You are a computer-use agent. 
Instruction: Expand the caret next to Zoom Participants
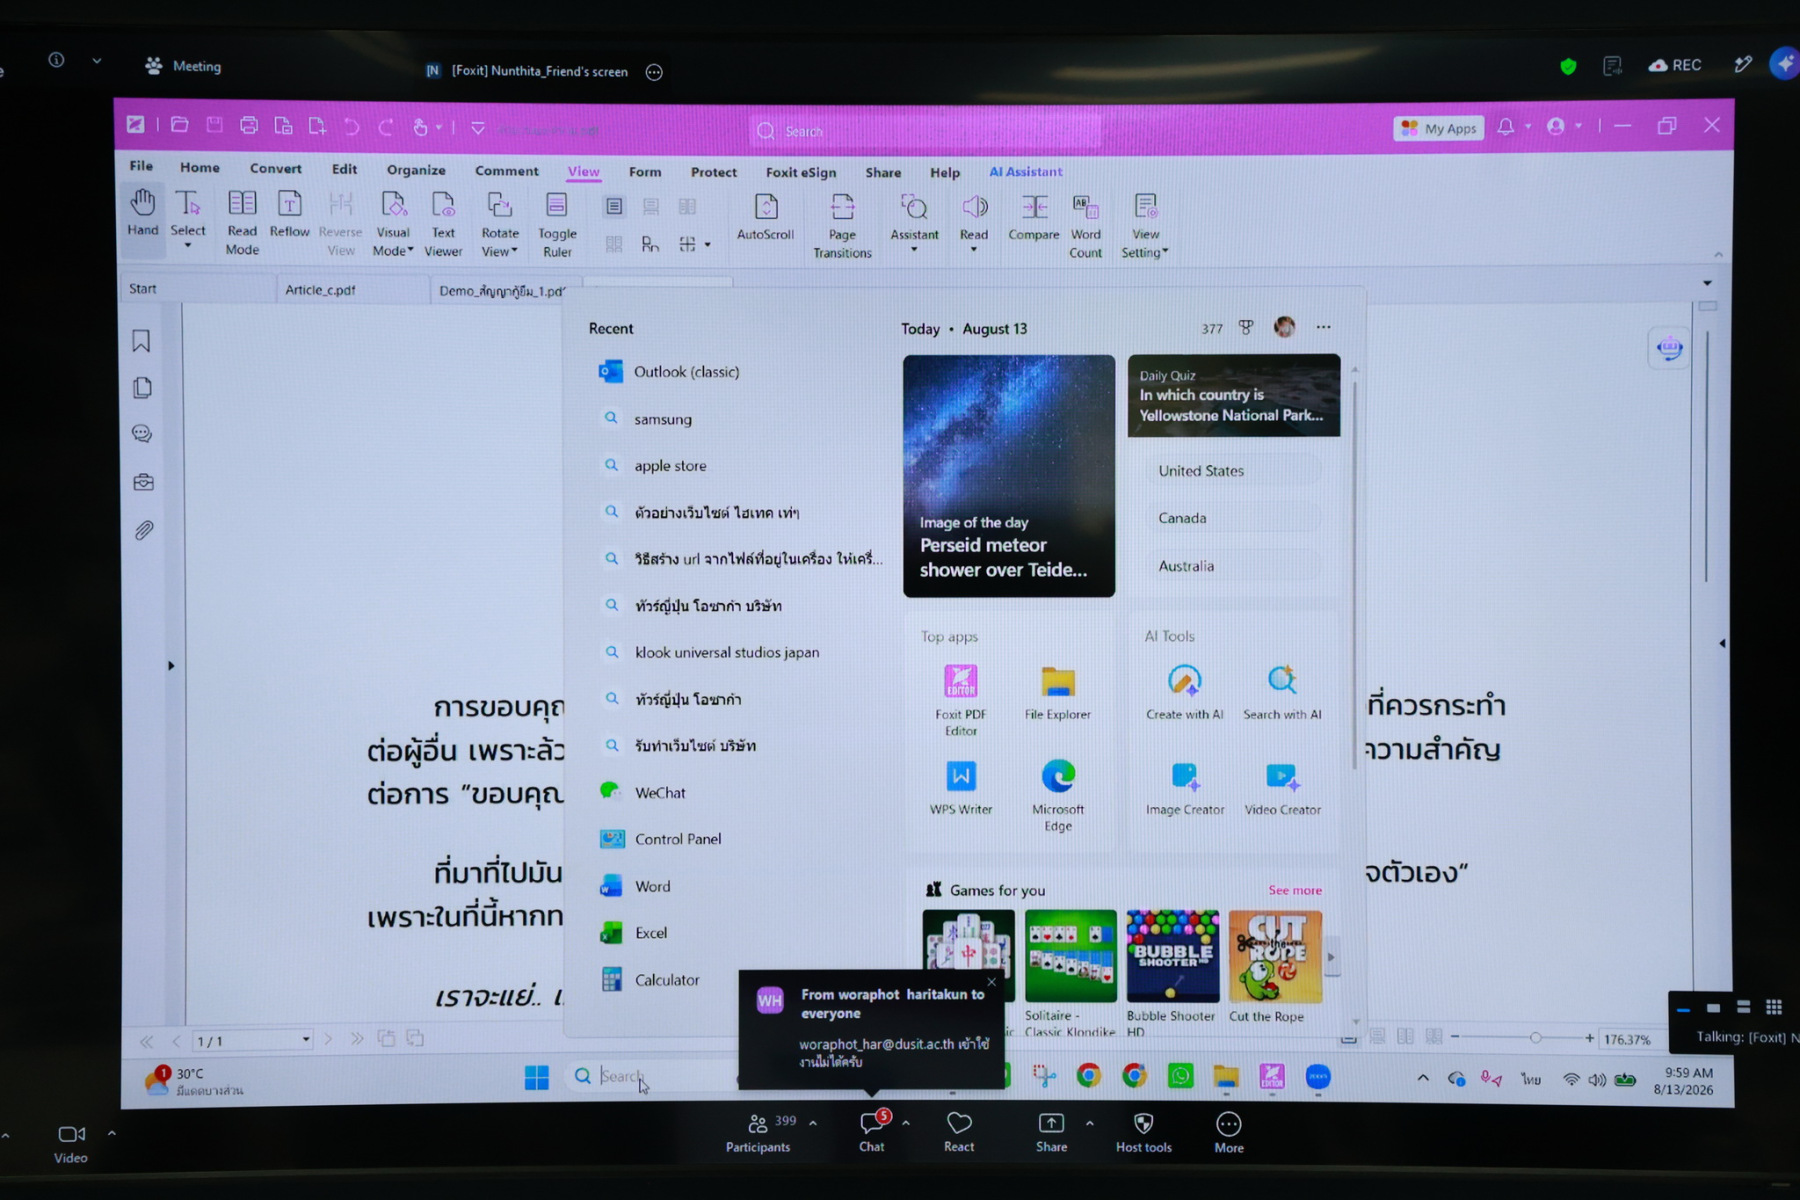tap(813, 1123)
